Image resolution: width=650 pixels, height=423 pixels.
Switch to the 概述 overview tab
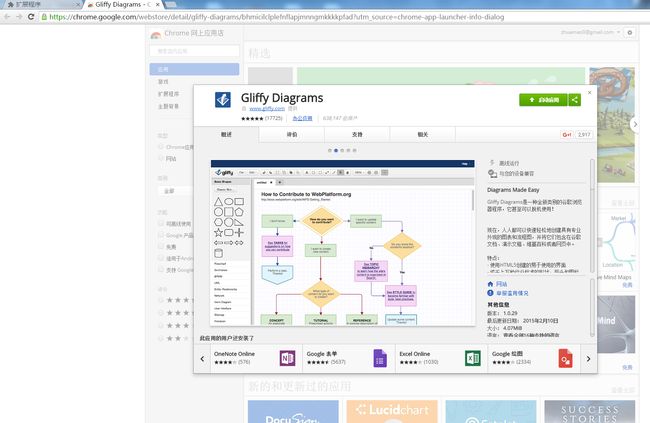tap(226, 134)
